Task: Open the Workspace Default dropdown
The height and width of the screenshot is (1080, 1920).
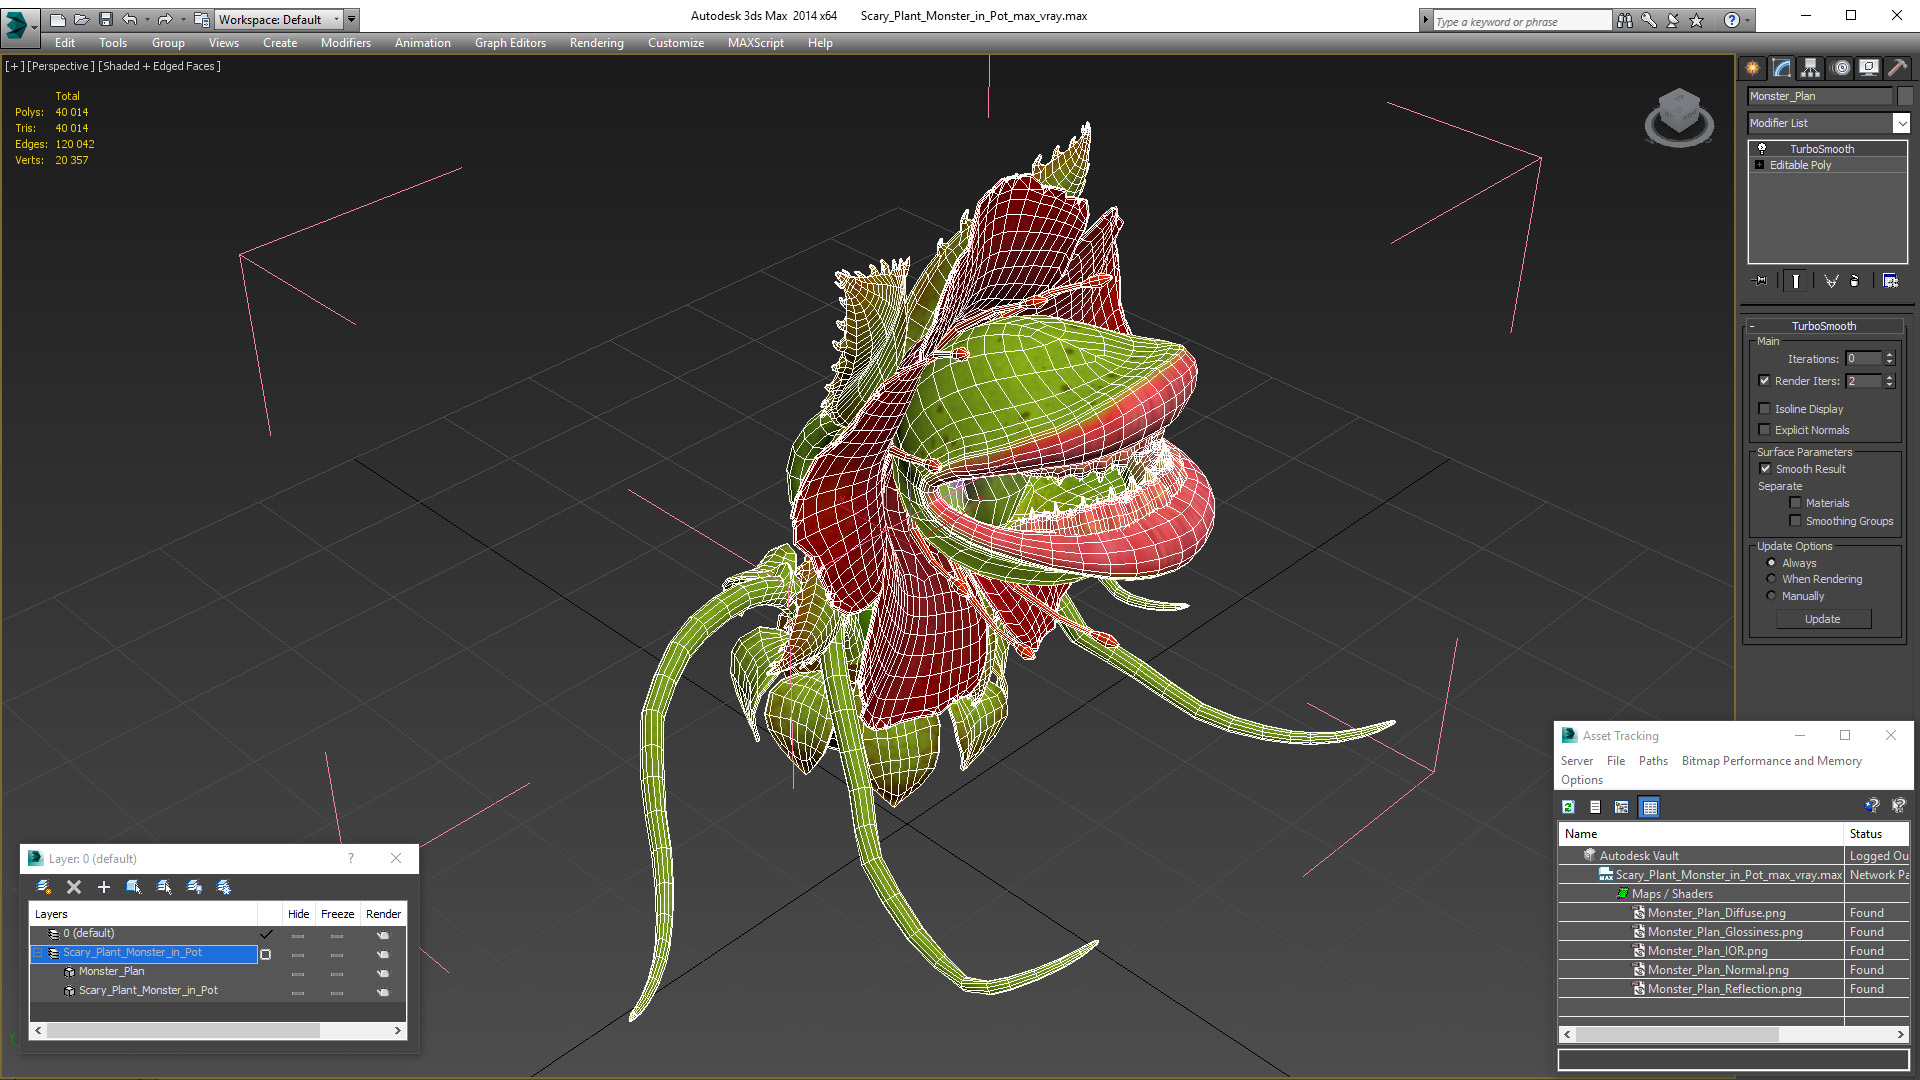Action: click(x=336, y=19)
